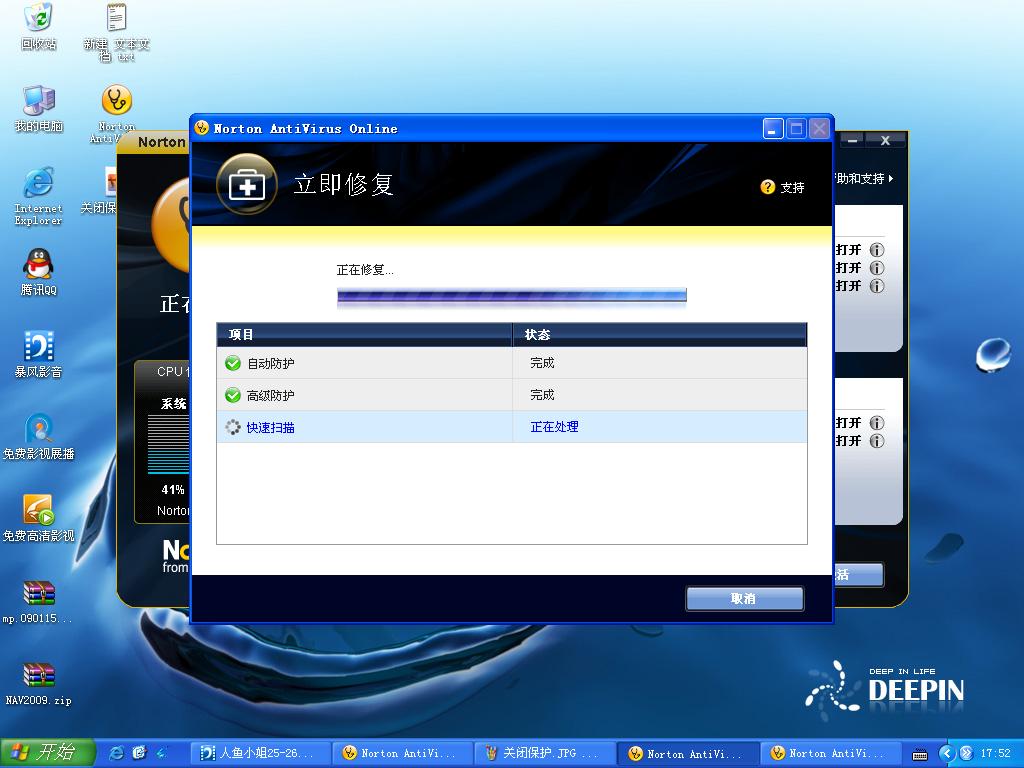Screen dimensions: 1024x768
Task: Click the 项目 column header
Action: tap(364, 335)
